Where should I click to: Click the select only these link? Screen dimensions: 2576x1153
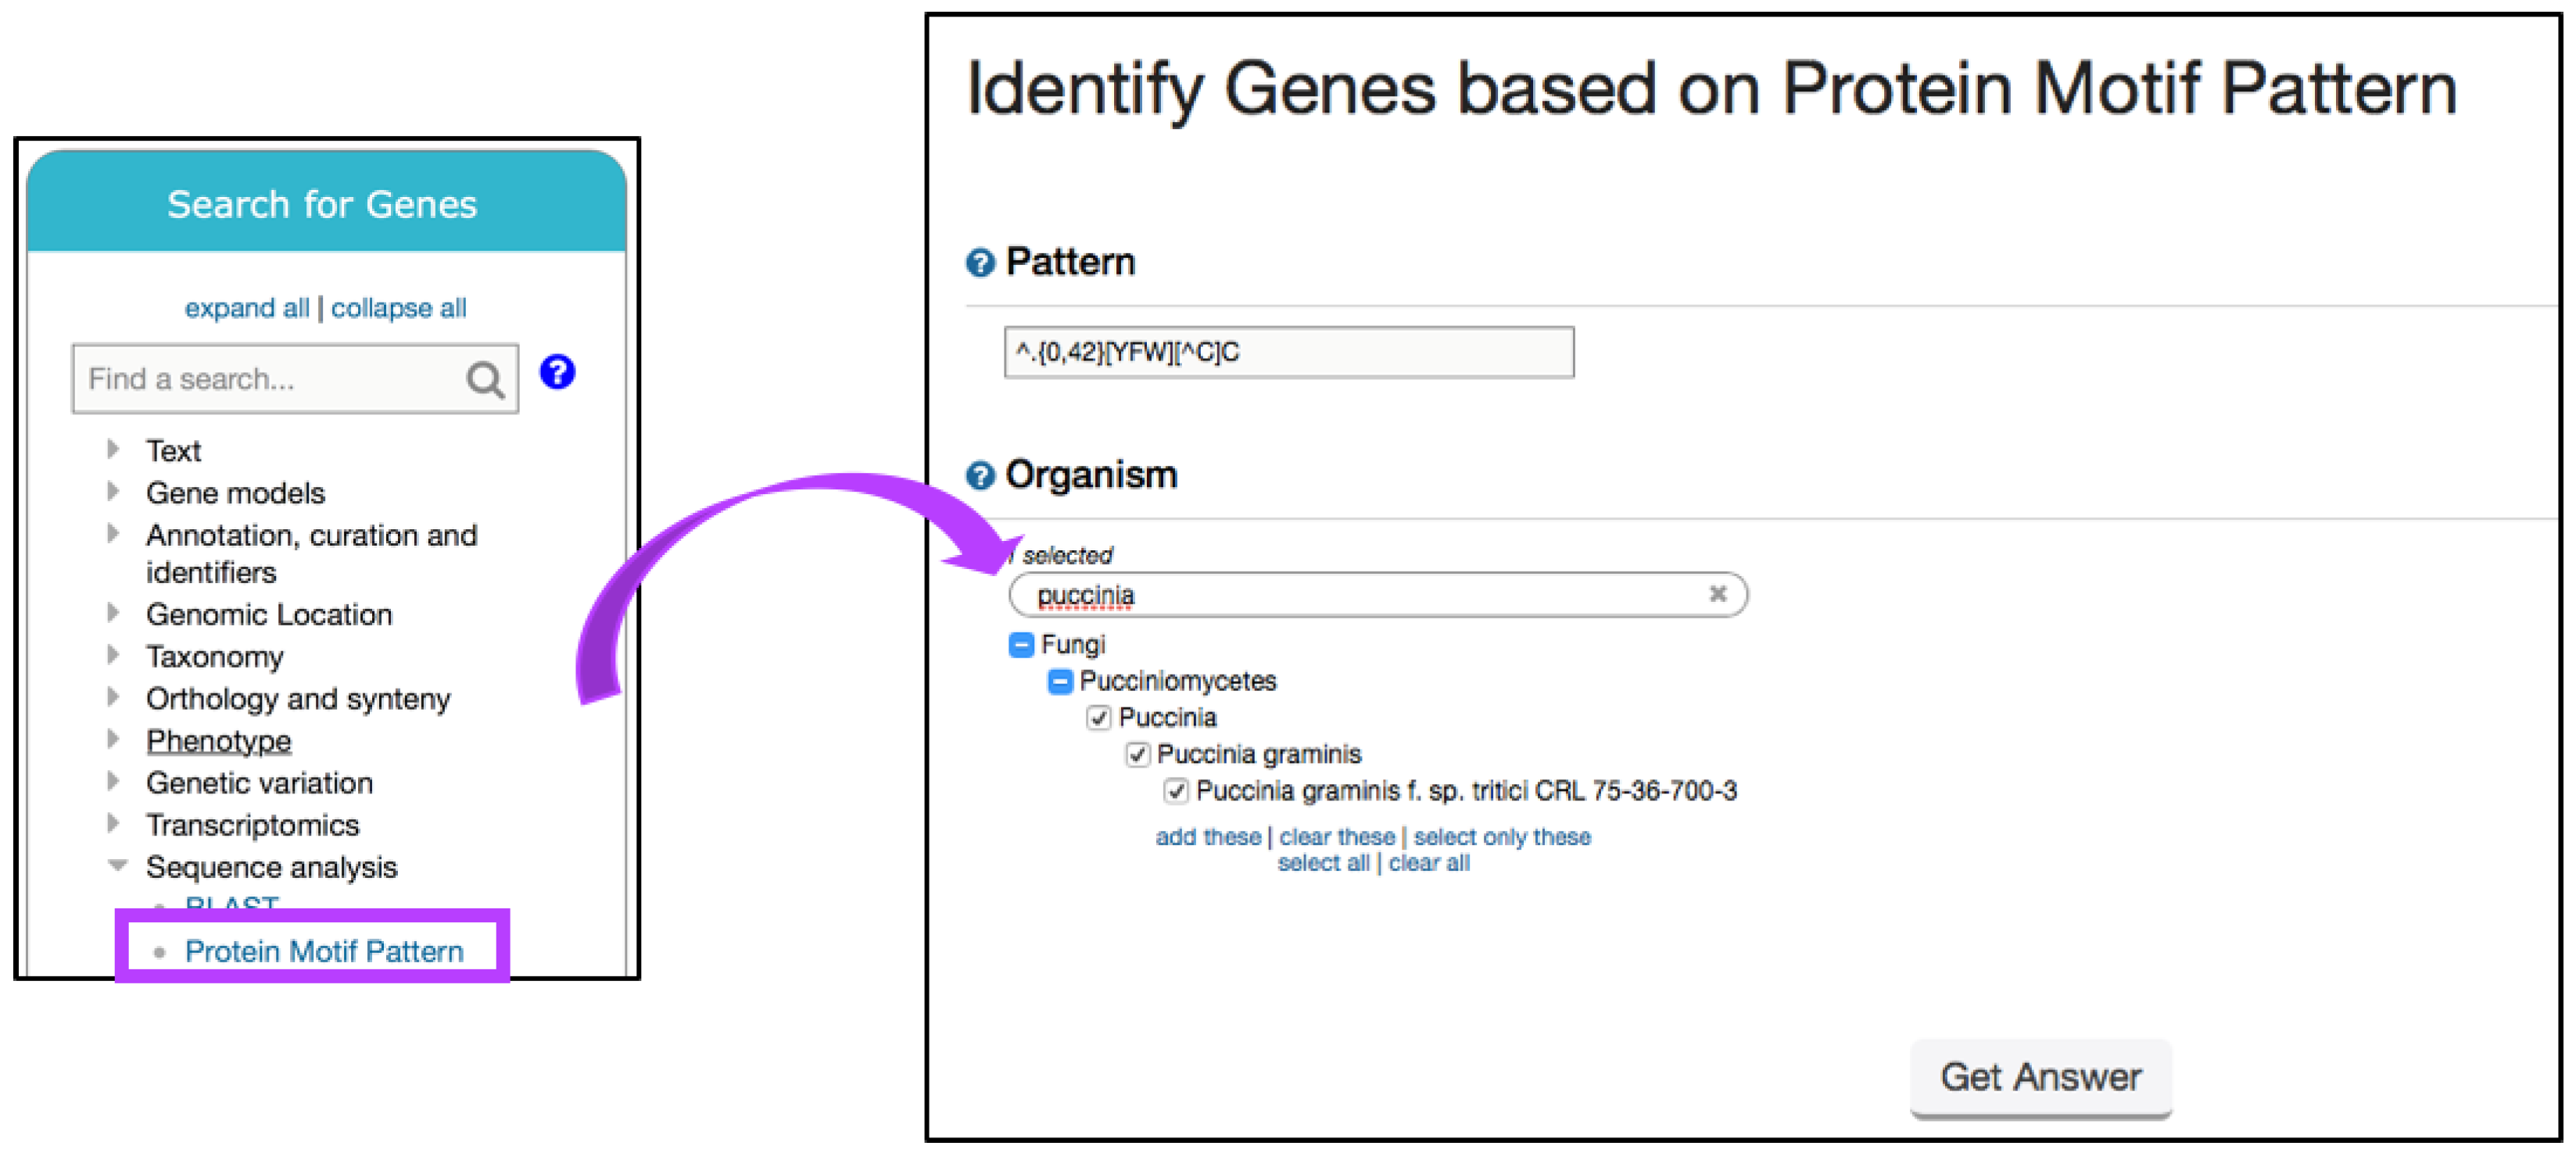pos(1501,837)
